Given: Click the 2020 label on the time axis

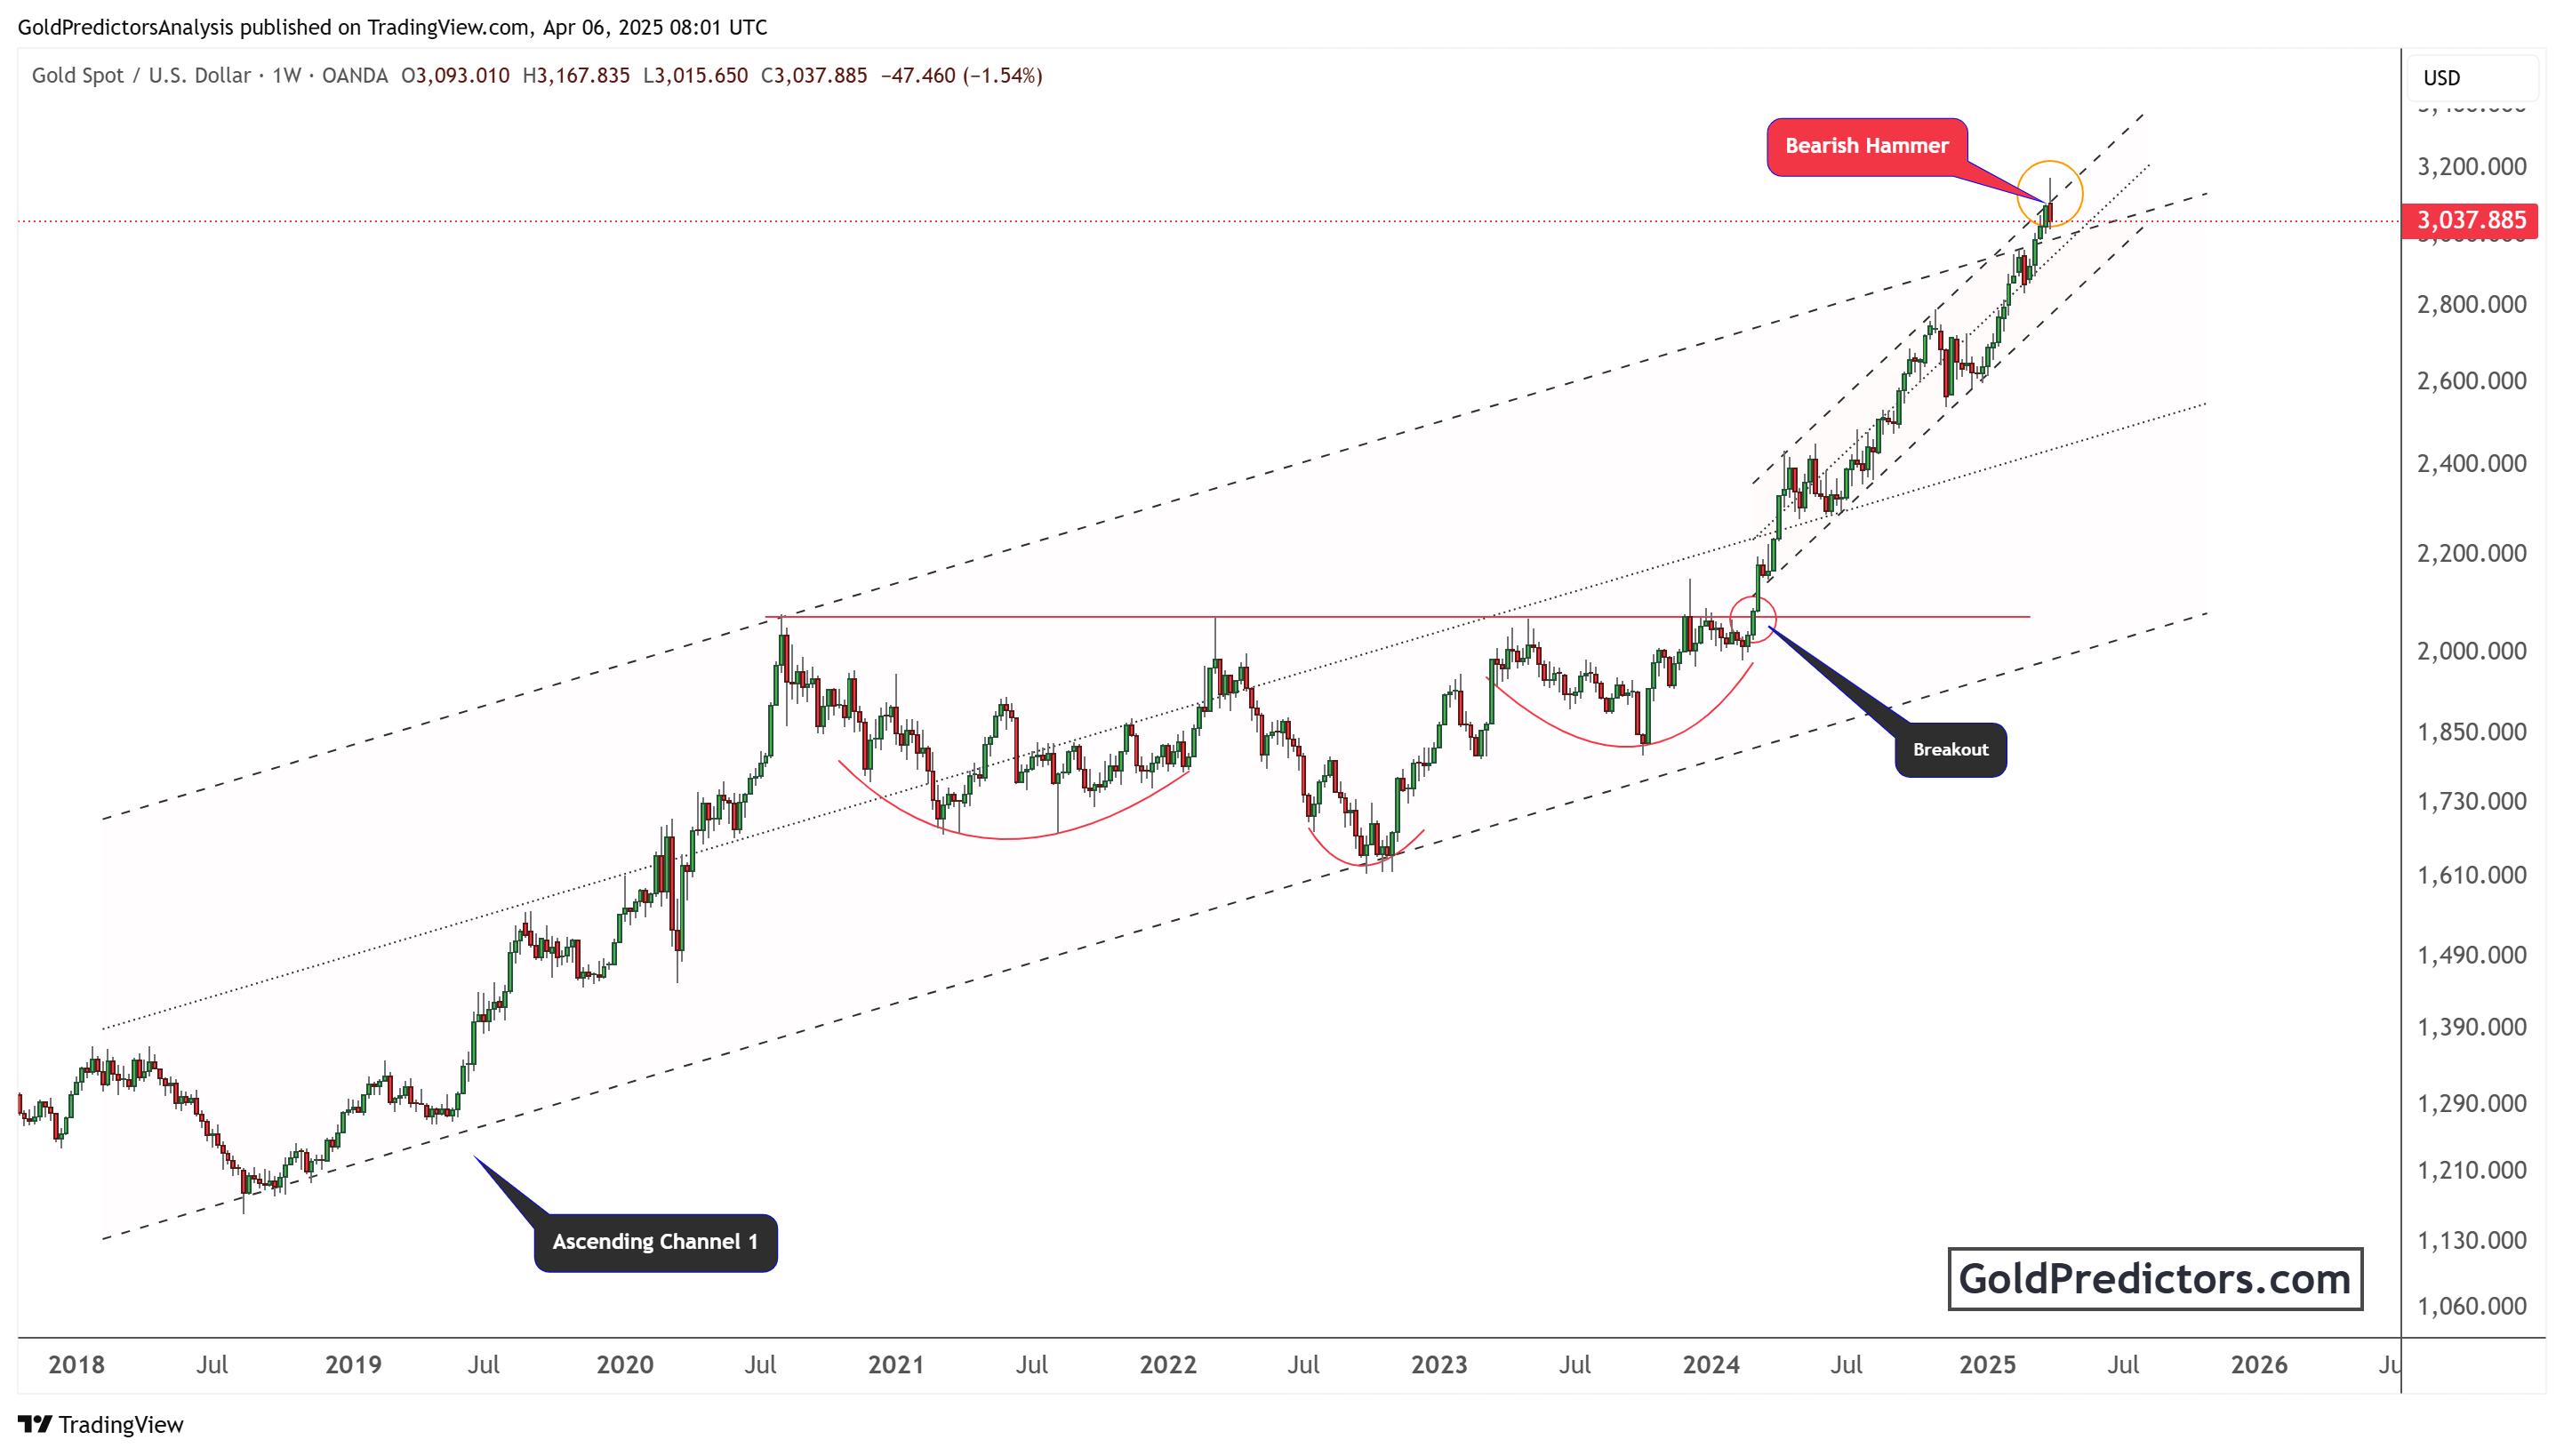Looking at the screenshot, I should 624,1364.
